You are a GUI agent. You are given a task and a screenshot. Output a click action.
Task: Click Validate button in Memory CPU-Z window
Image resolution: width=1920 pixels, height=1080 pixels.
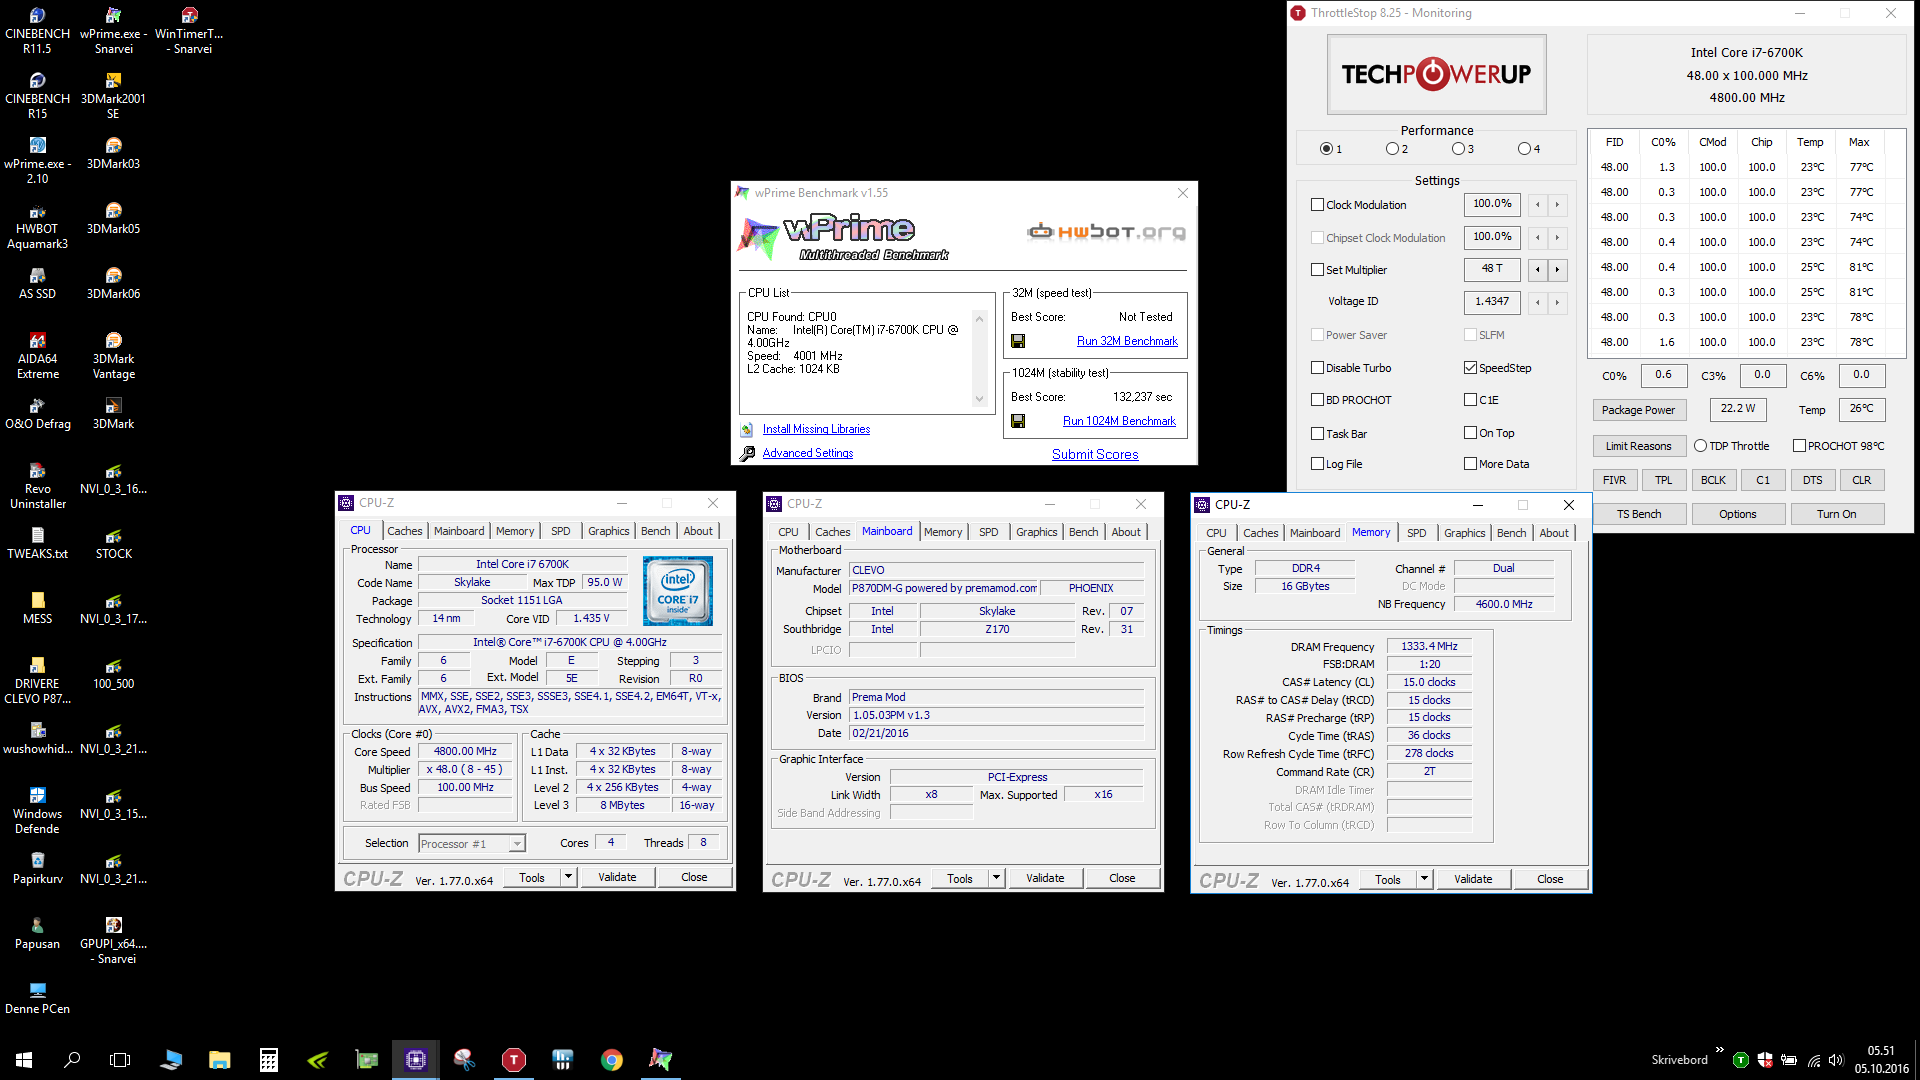click(1473, 879)
